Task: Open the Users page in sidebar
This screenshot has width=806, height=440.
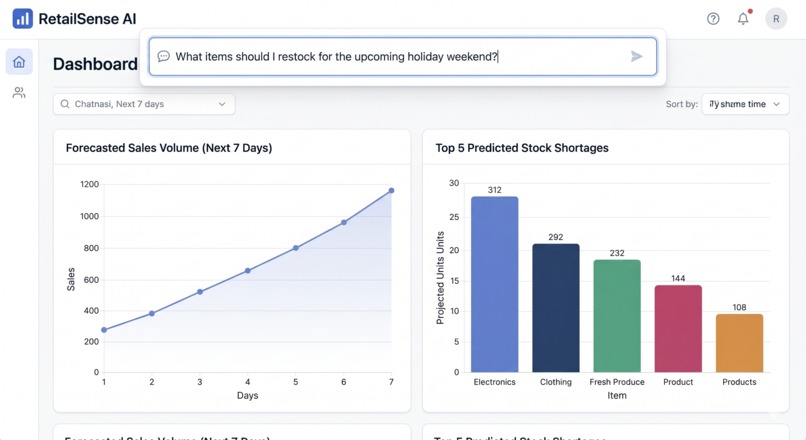Action: [19, 93]
